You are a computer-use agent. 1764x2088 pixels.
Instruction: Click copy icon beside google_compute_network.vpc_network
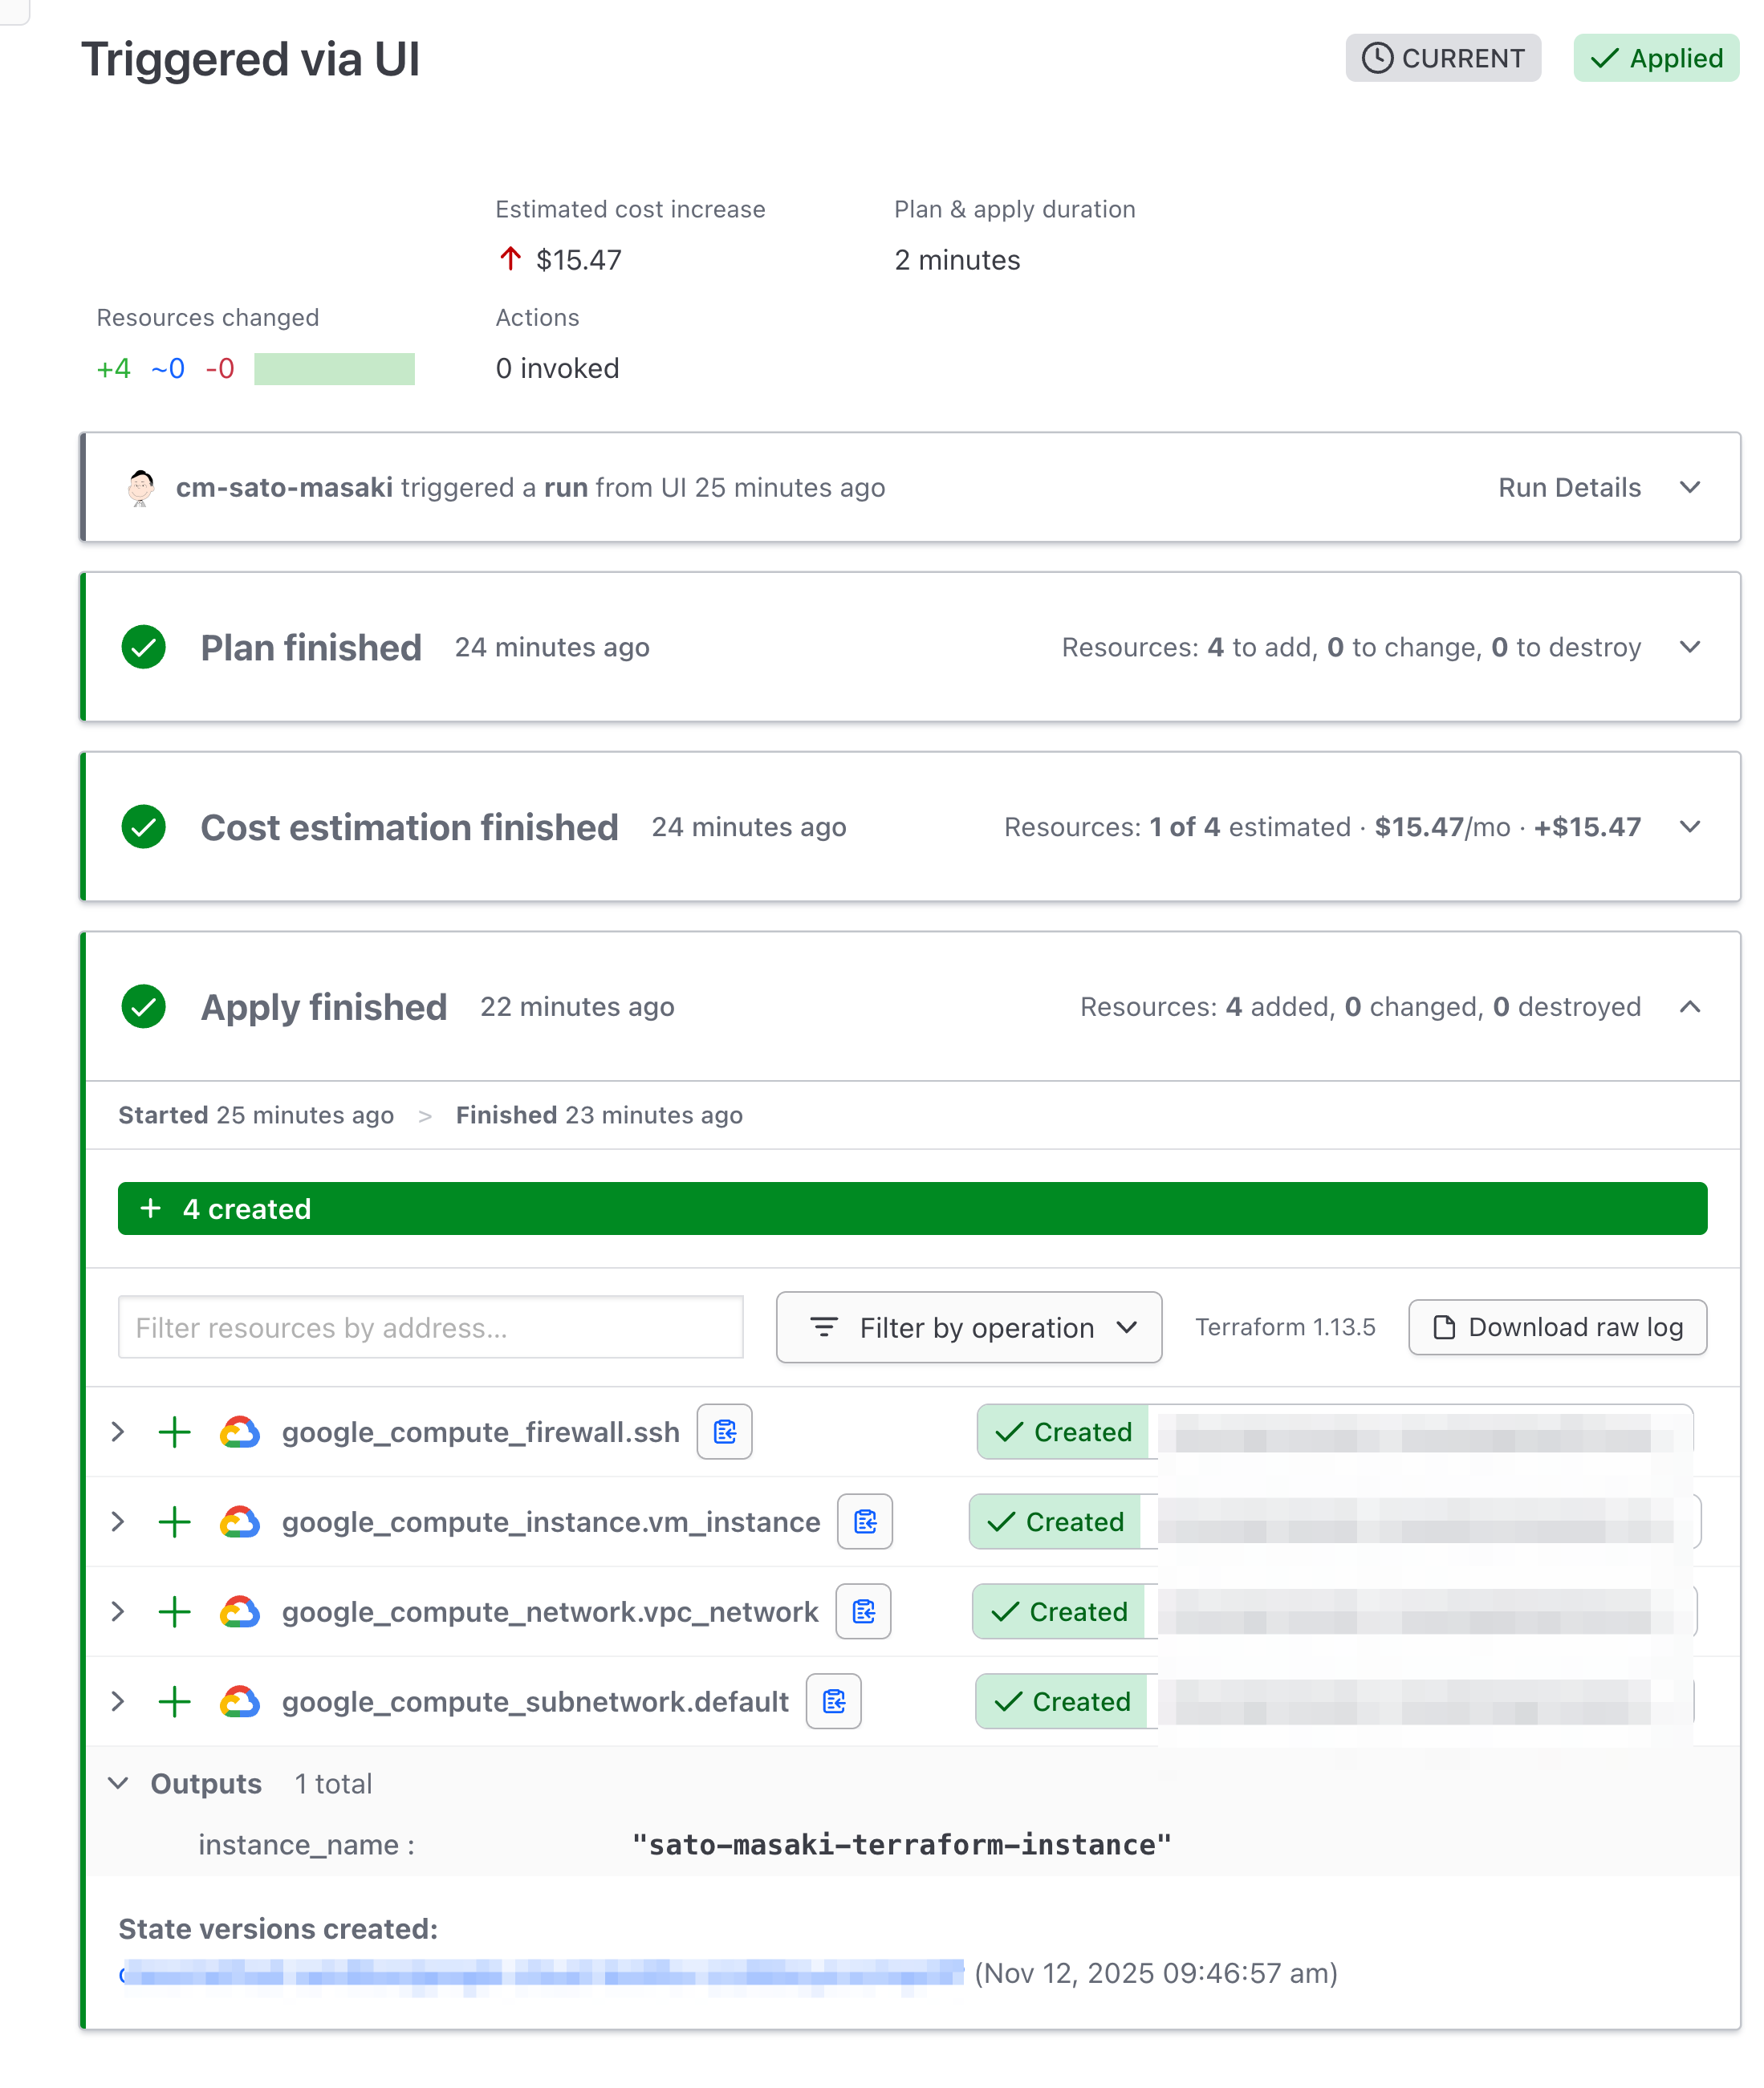[863, 1612]
